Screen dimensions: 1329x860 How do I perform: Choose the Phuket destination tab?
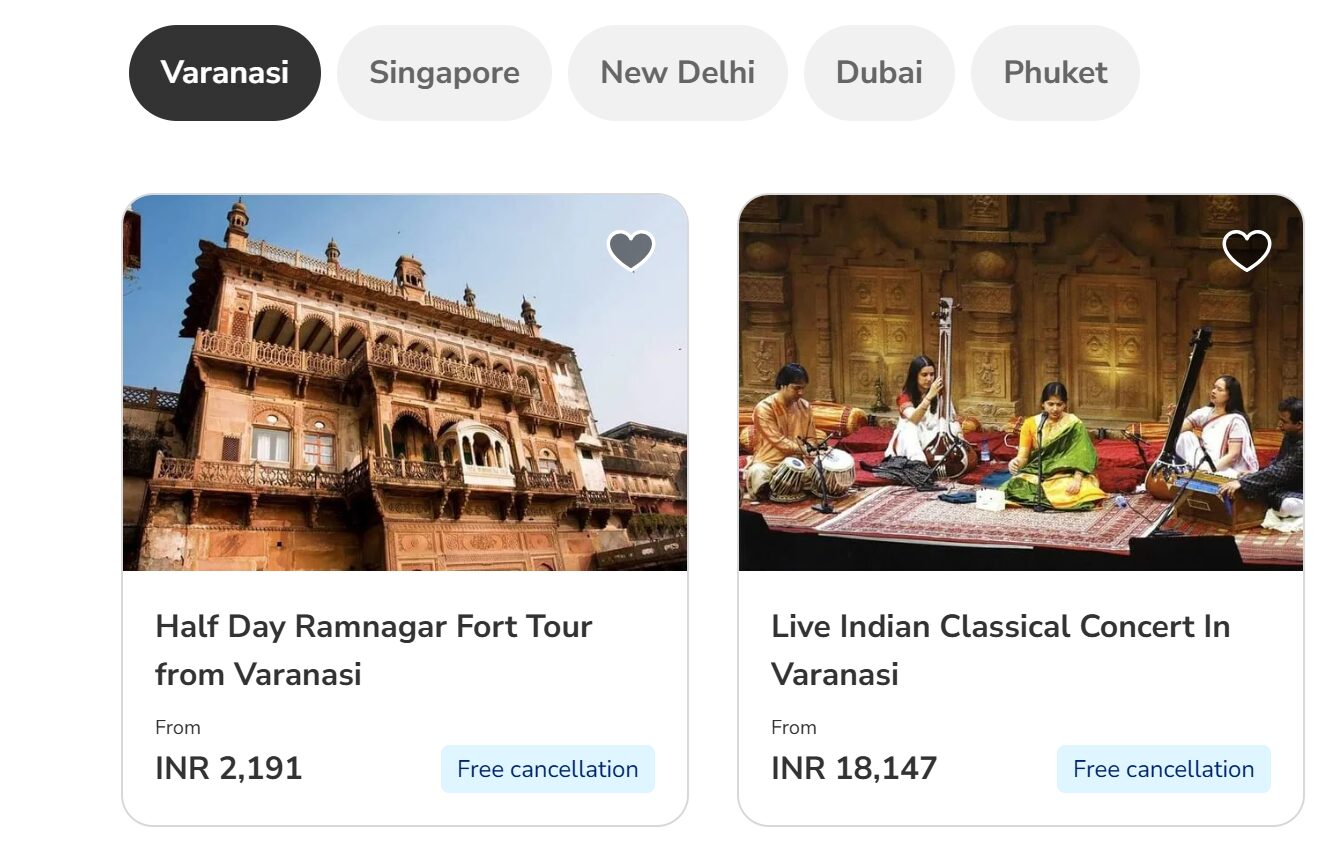coord(1055,73)
